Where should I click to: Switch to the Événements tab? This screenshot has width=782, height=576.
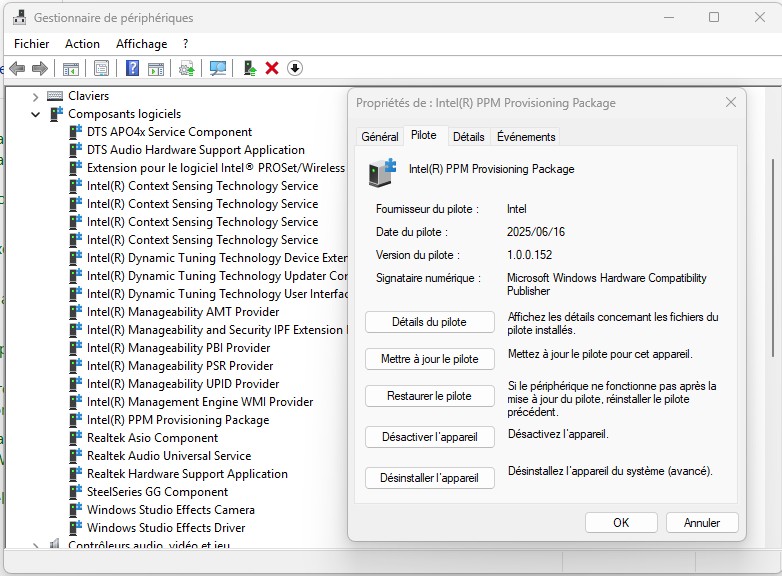click(x=526, y=137)
